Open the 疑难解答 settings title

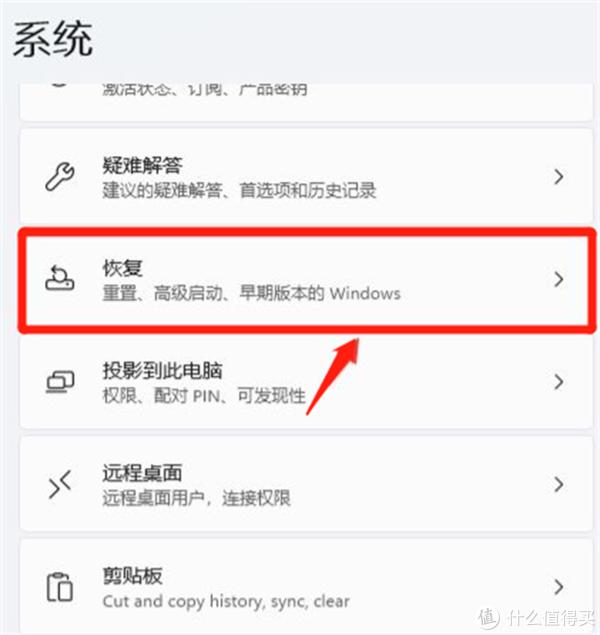pos(142,165)
